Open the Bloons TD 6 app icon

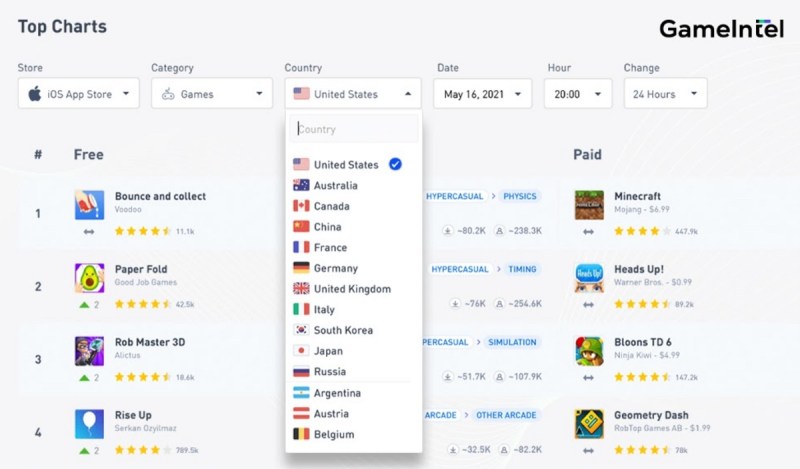click(589, 351)
